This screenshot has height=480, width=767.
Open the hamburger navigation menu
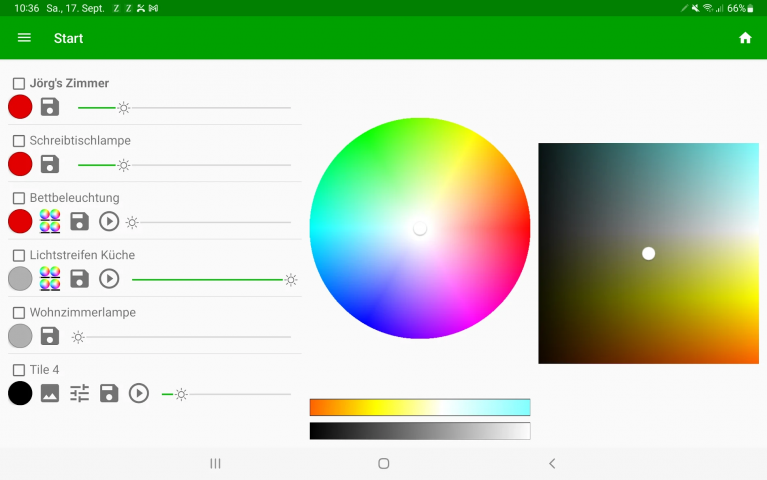[25, 38]
